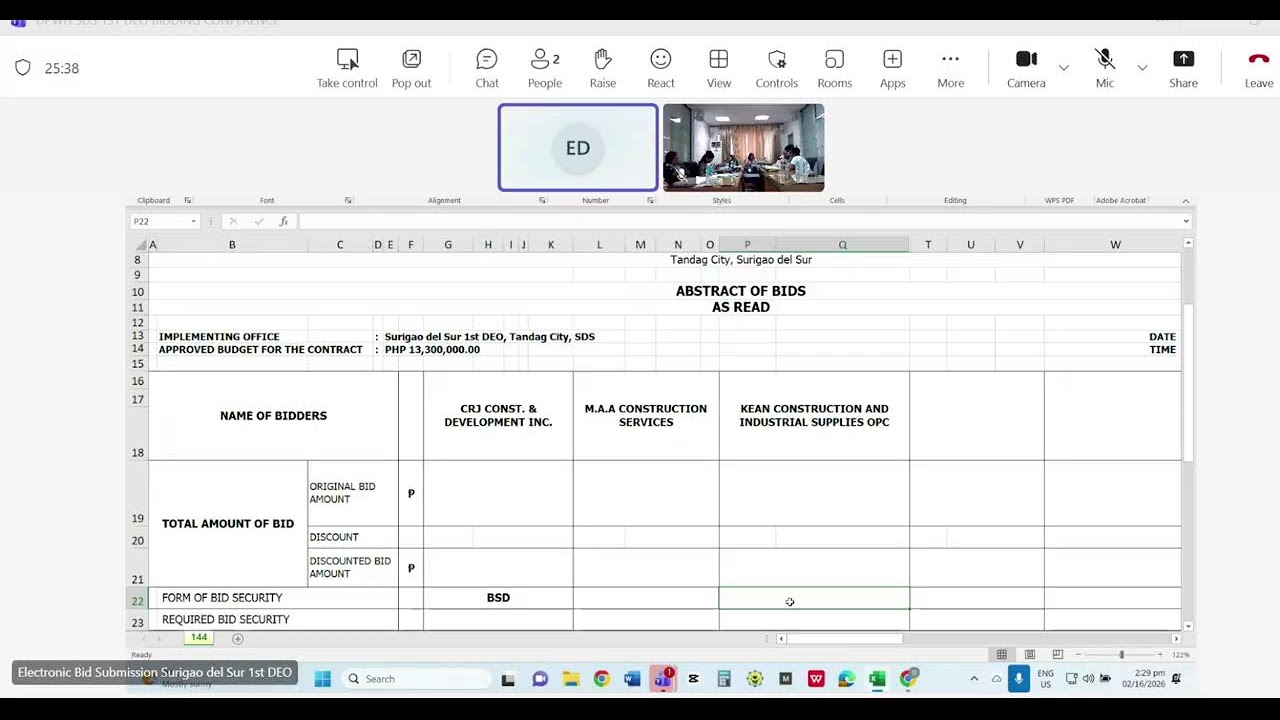The width and height of the screenshot is (1280, 720).
Task: Expand the formula bar dropdown arrow
Action: click(1186, 222)
